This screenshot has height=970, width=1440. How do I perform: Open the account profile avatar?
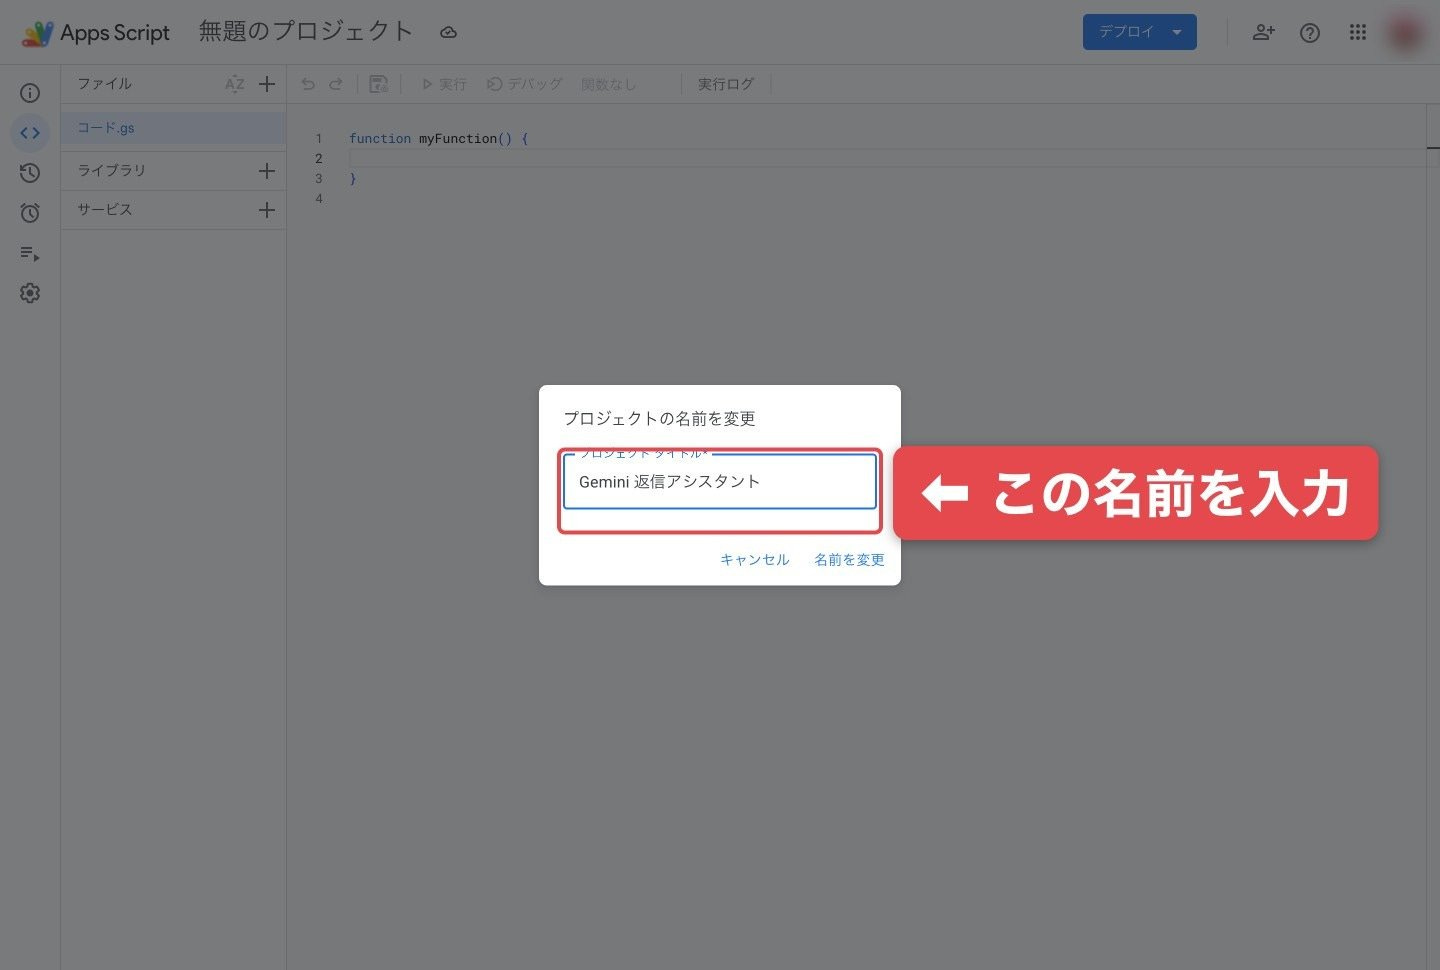point(1405,33)
